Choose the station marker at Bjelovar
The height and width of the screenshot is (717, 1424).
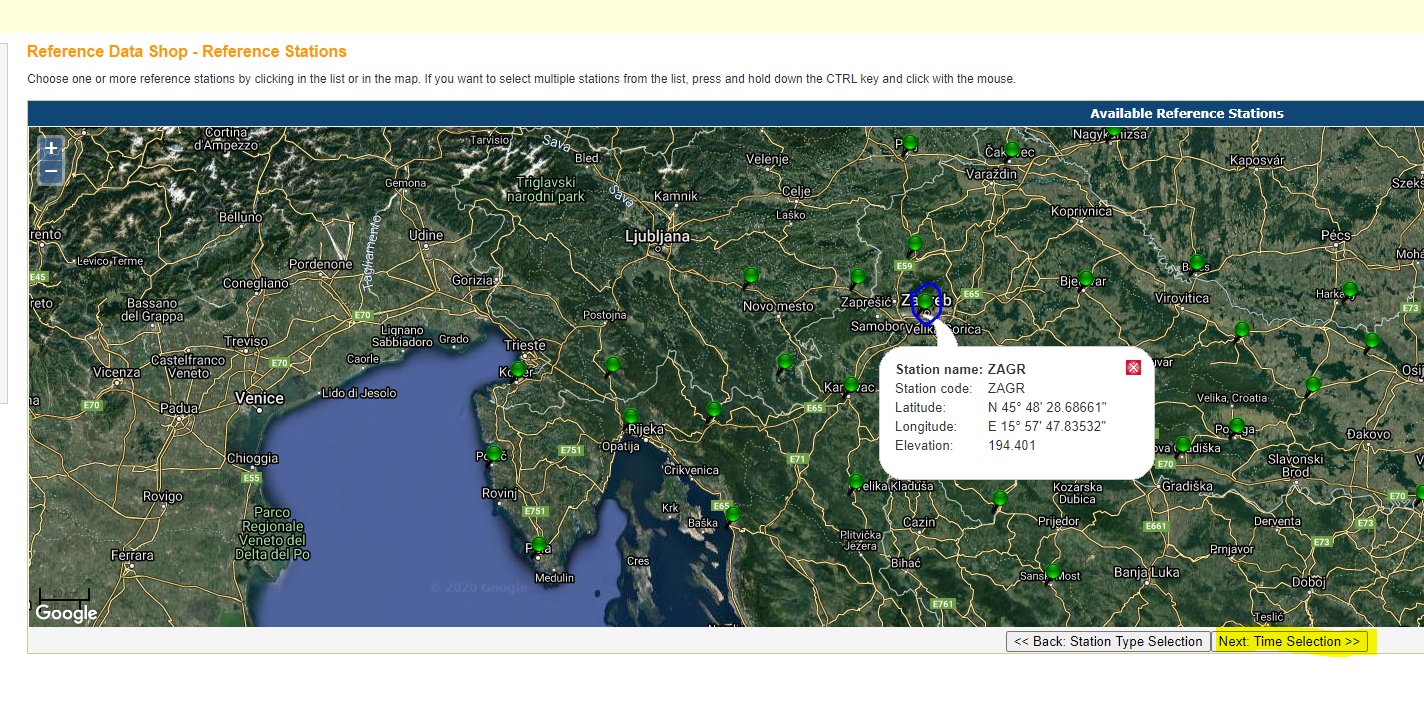(1086, 278)
